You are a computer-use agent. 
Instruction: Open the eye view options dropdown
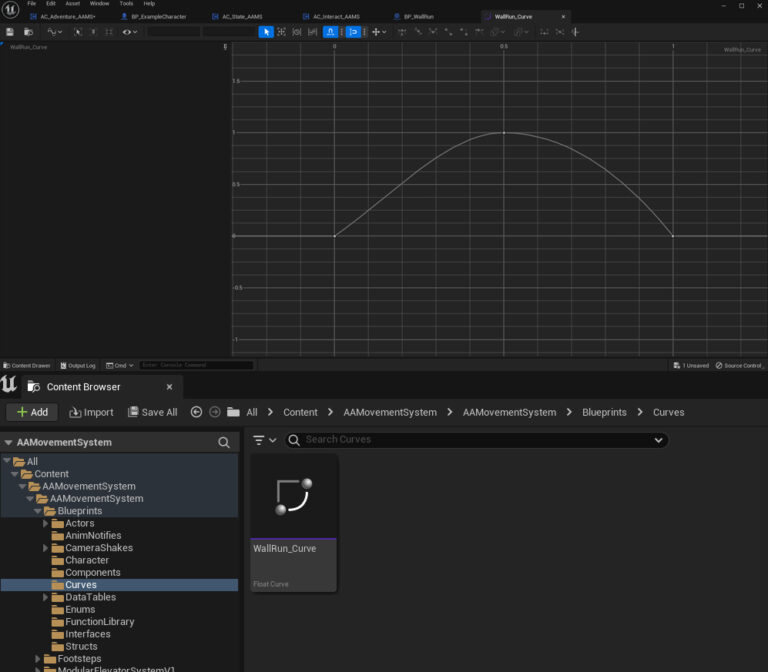click(x=130, y=32)
